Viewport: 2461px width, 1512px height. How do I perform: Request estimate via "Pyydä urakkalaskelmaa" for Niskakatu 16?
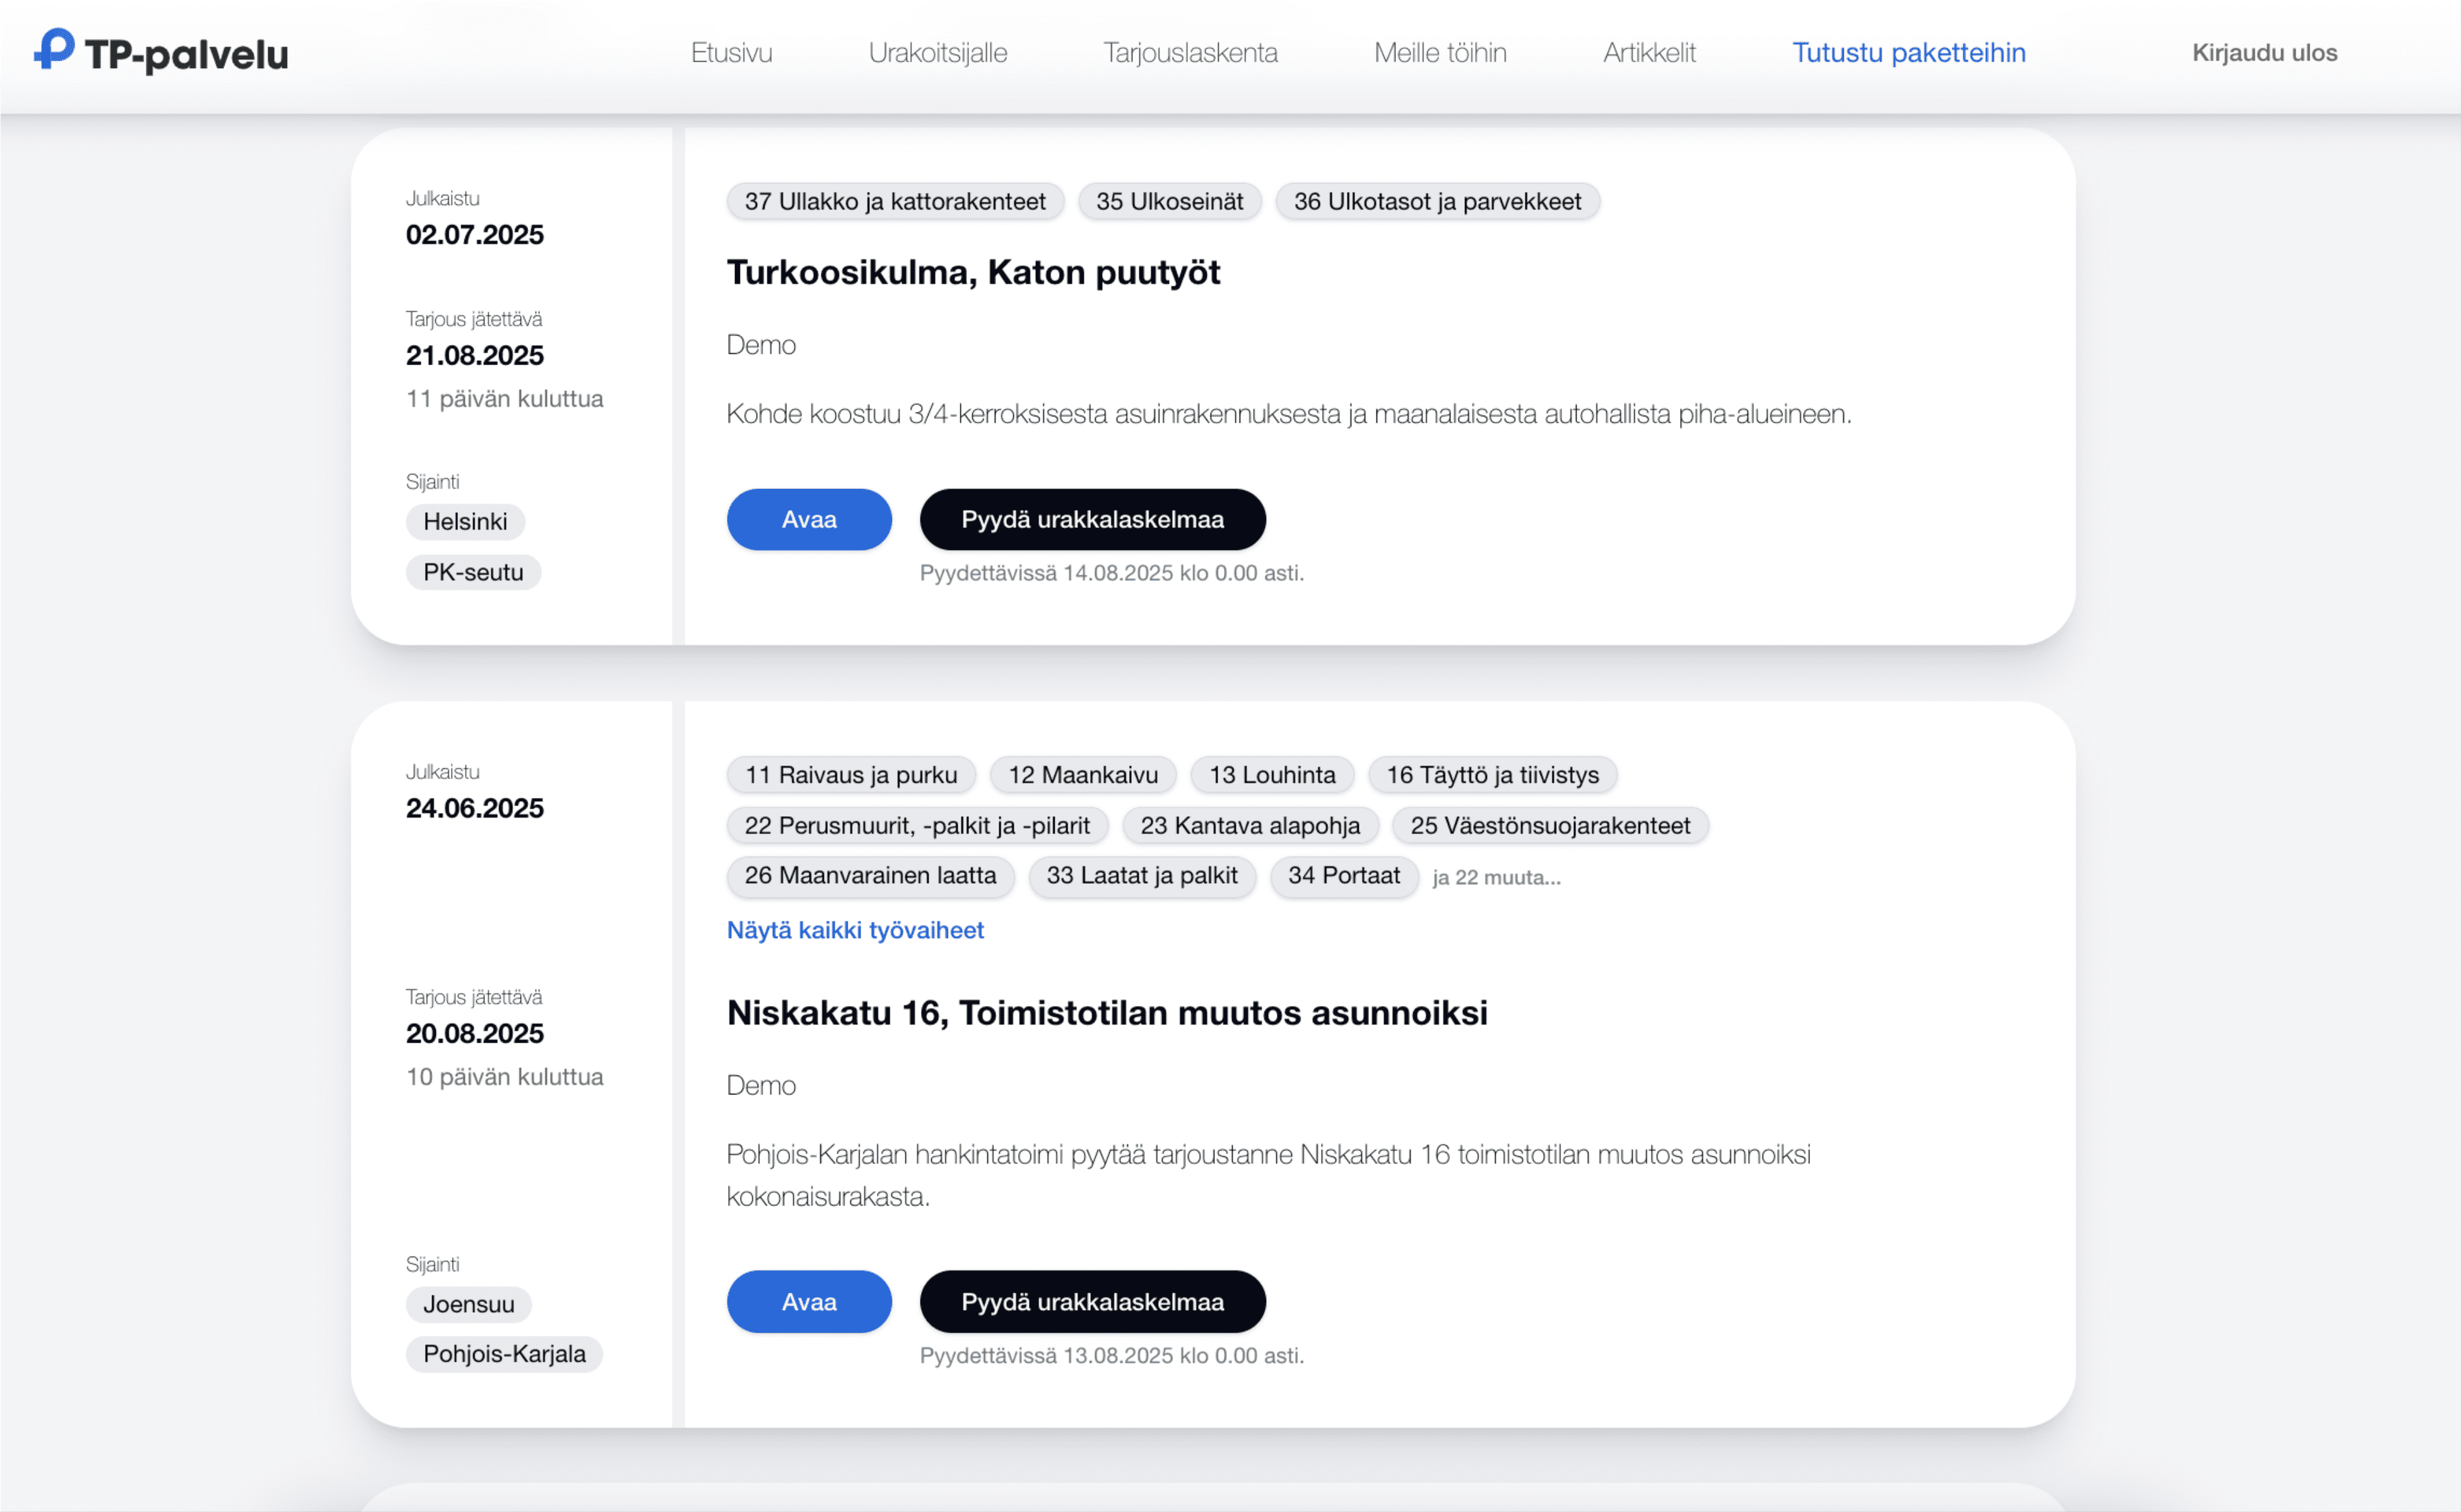coord(1092,1301)
